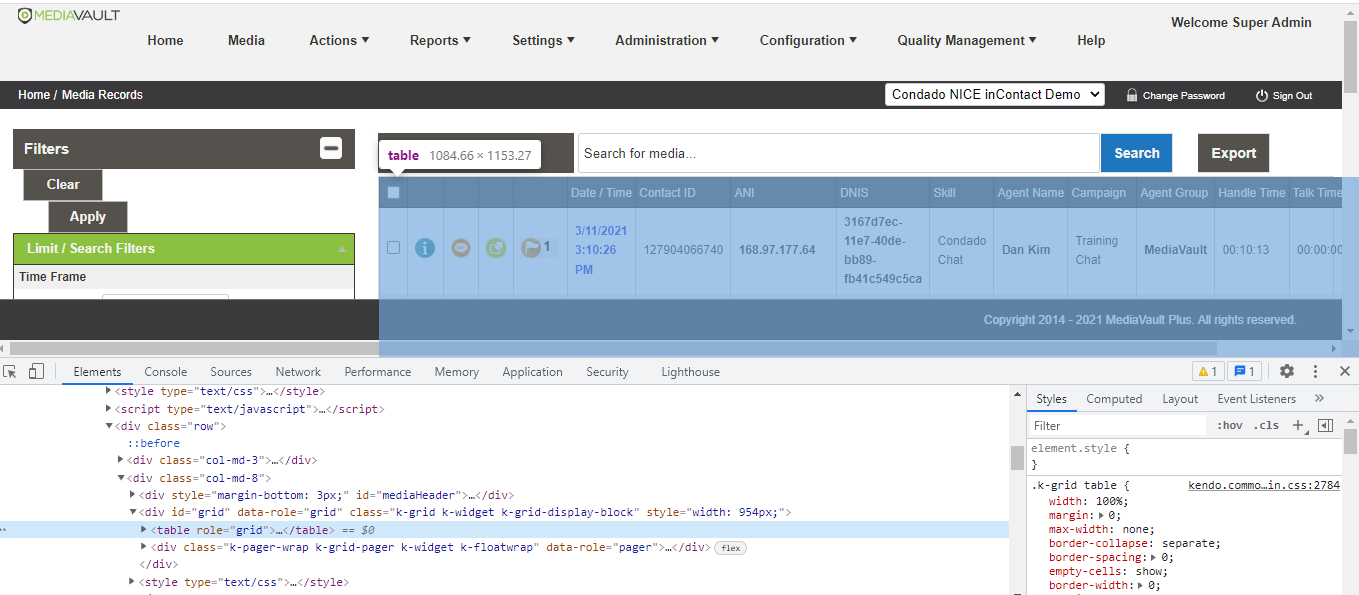Switch to the Lighthouse tab
Image resolution: width=1359 pixels, height=595 pixels.
click(690, 371)
